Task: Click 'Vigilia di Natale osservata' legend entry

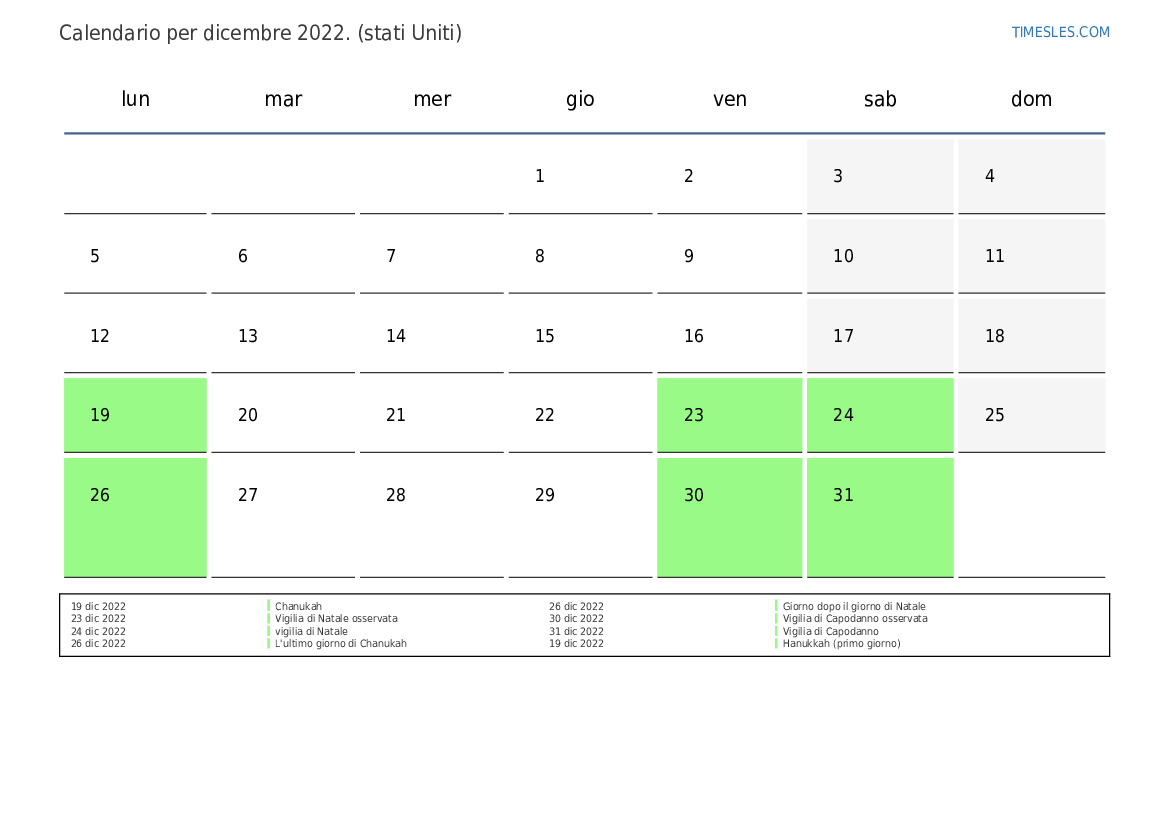Action: pyautogui.click(x=336, y=618)
